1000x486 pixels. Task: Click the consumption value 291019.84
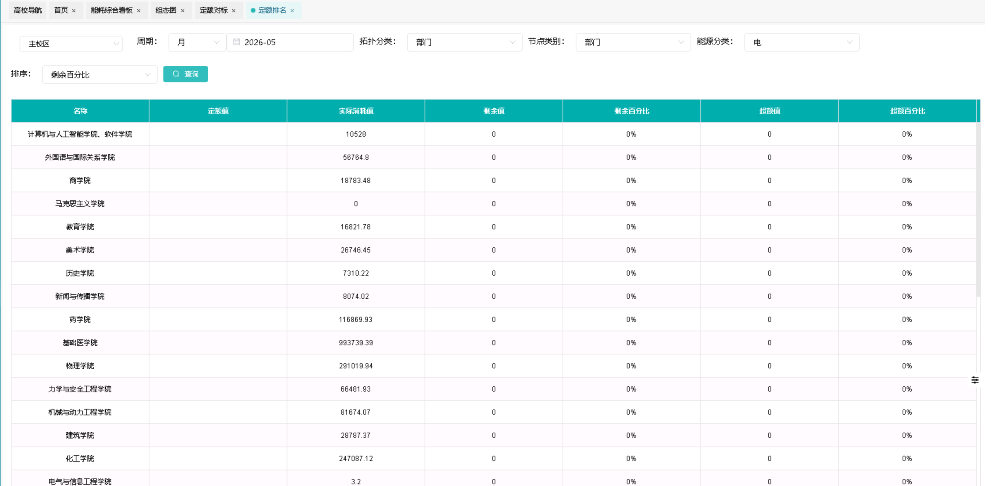tap(356, 366)
